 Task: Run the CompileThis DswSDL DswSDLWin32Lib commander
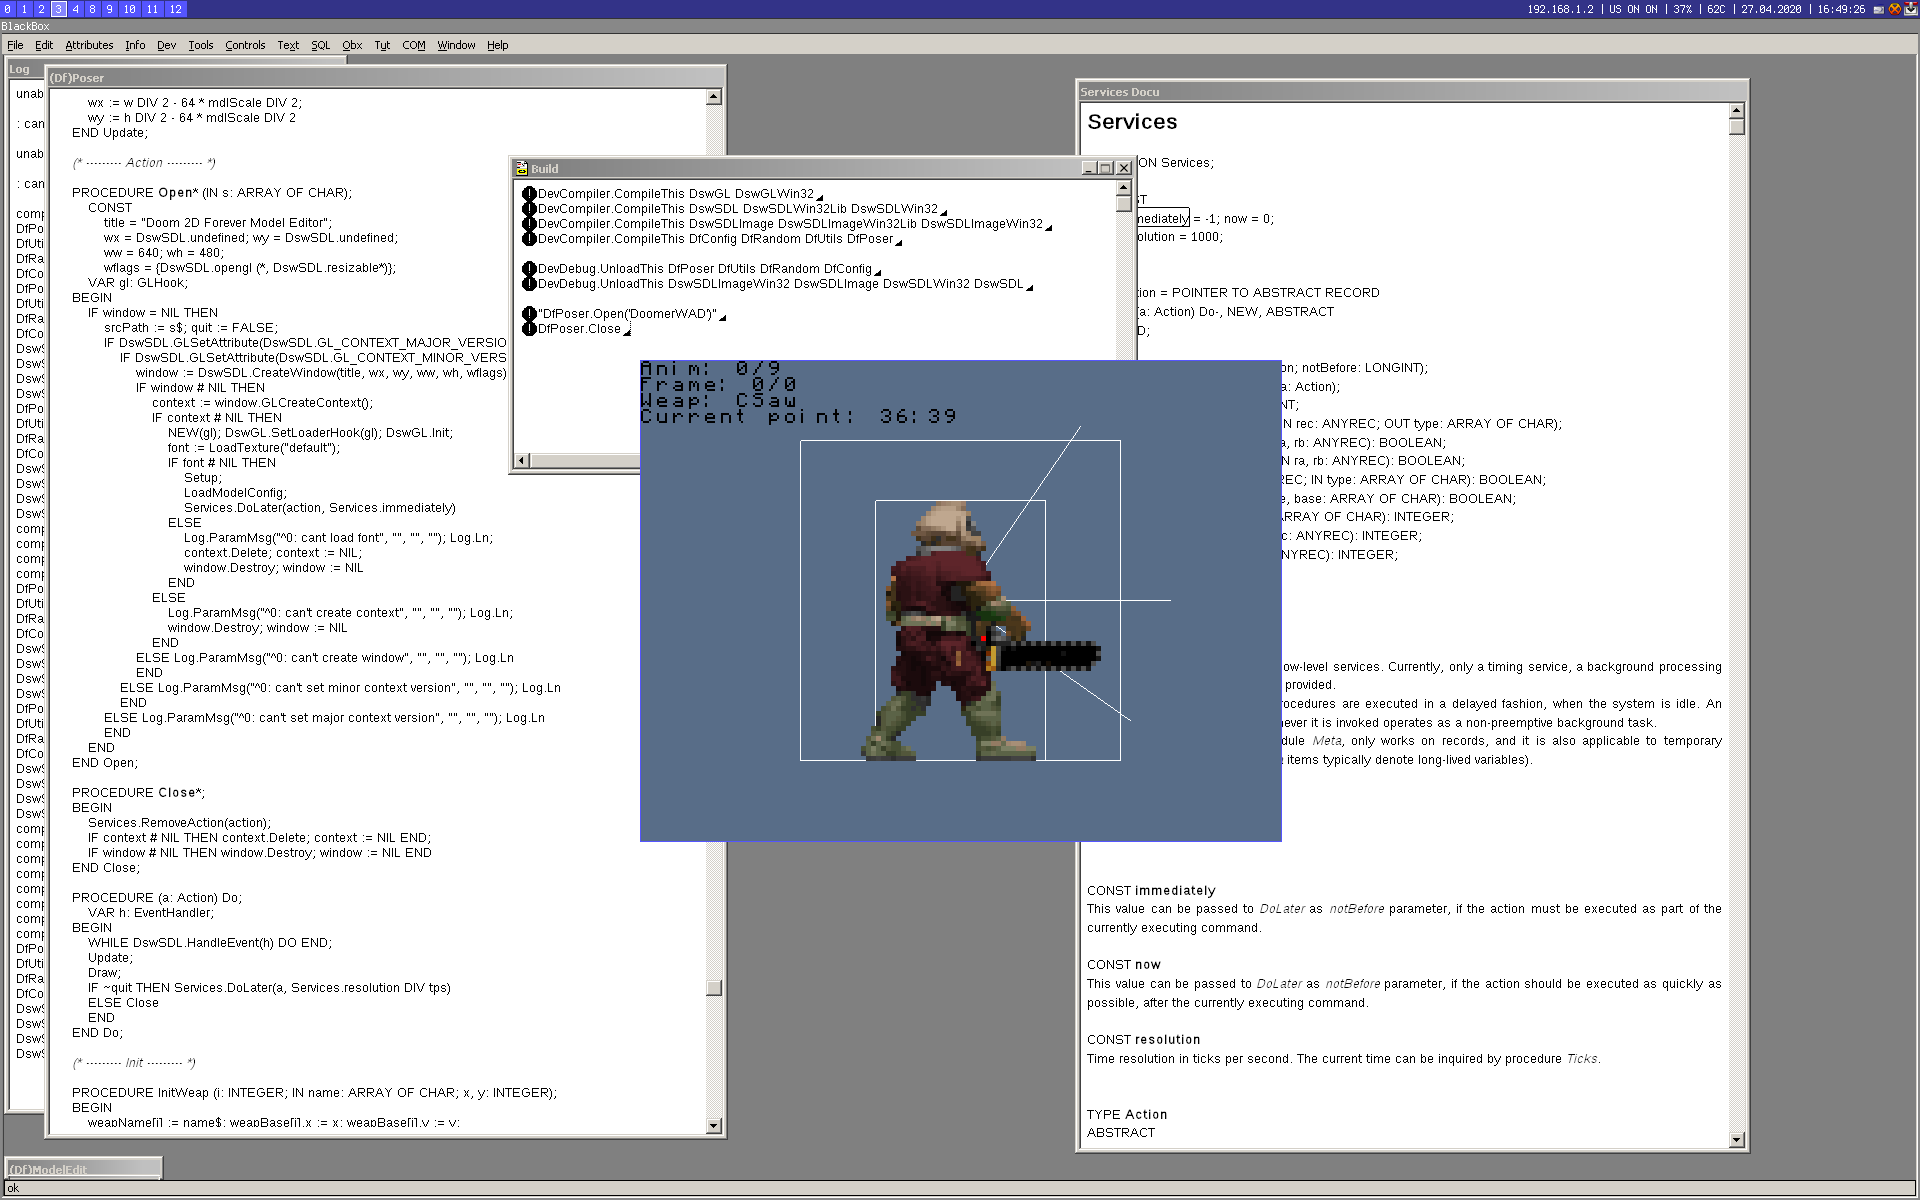529,209
